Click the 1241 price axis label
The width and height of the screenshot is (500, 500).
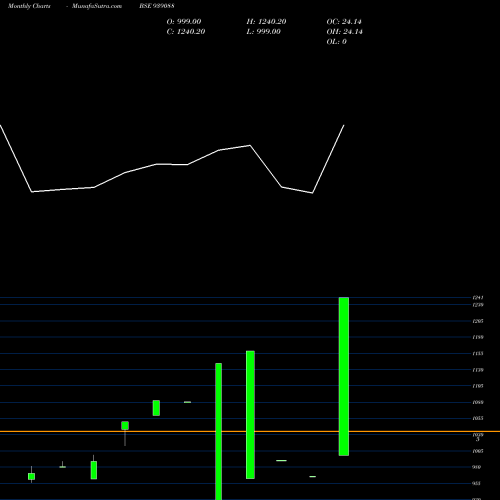pos(478,297)
